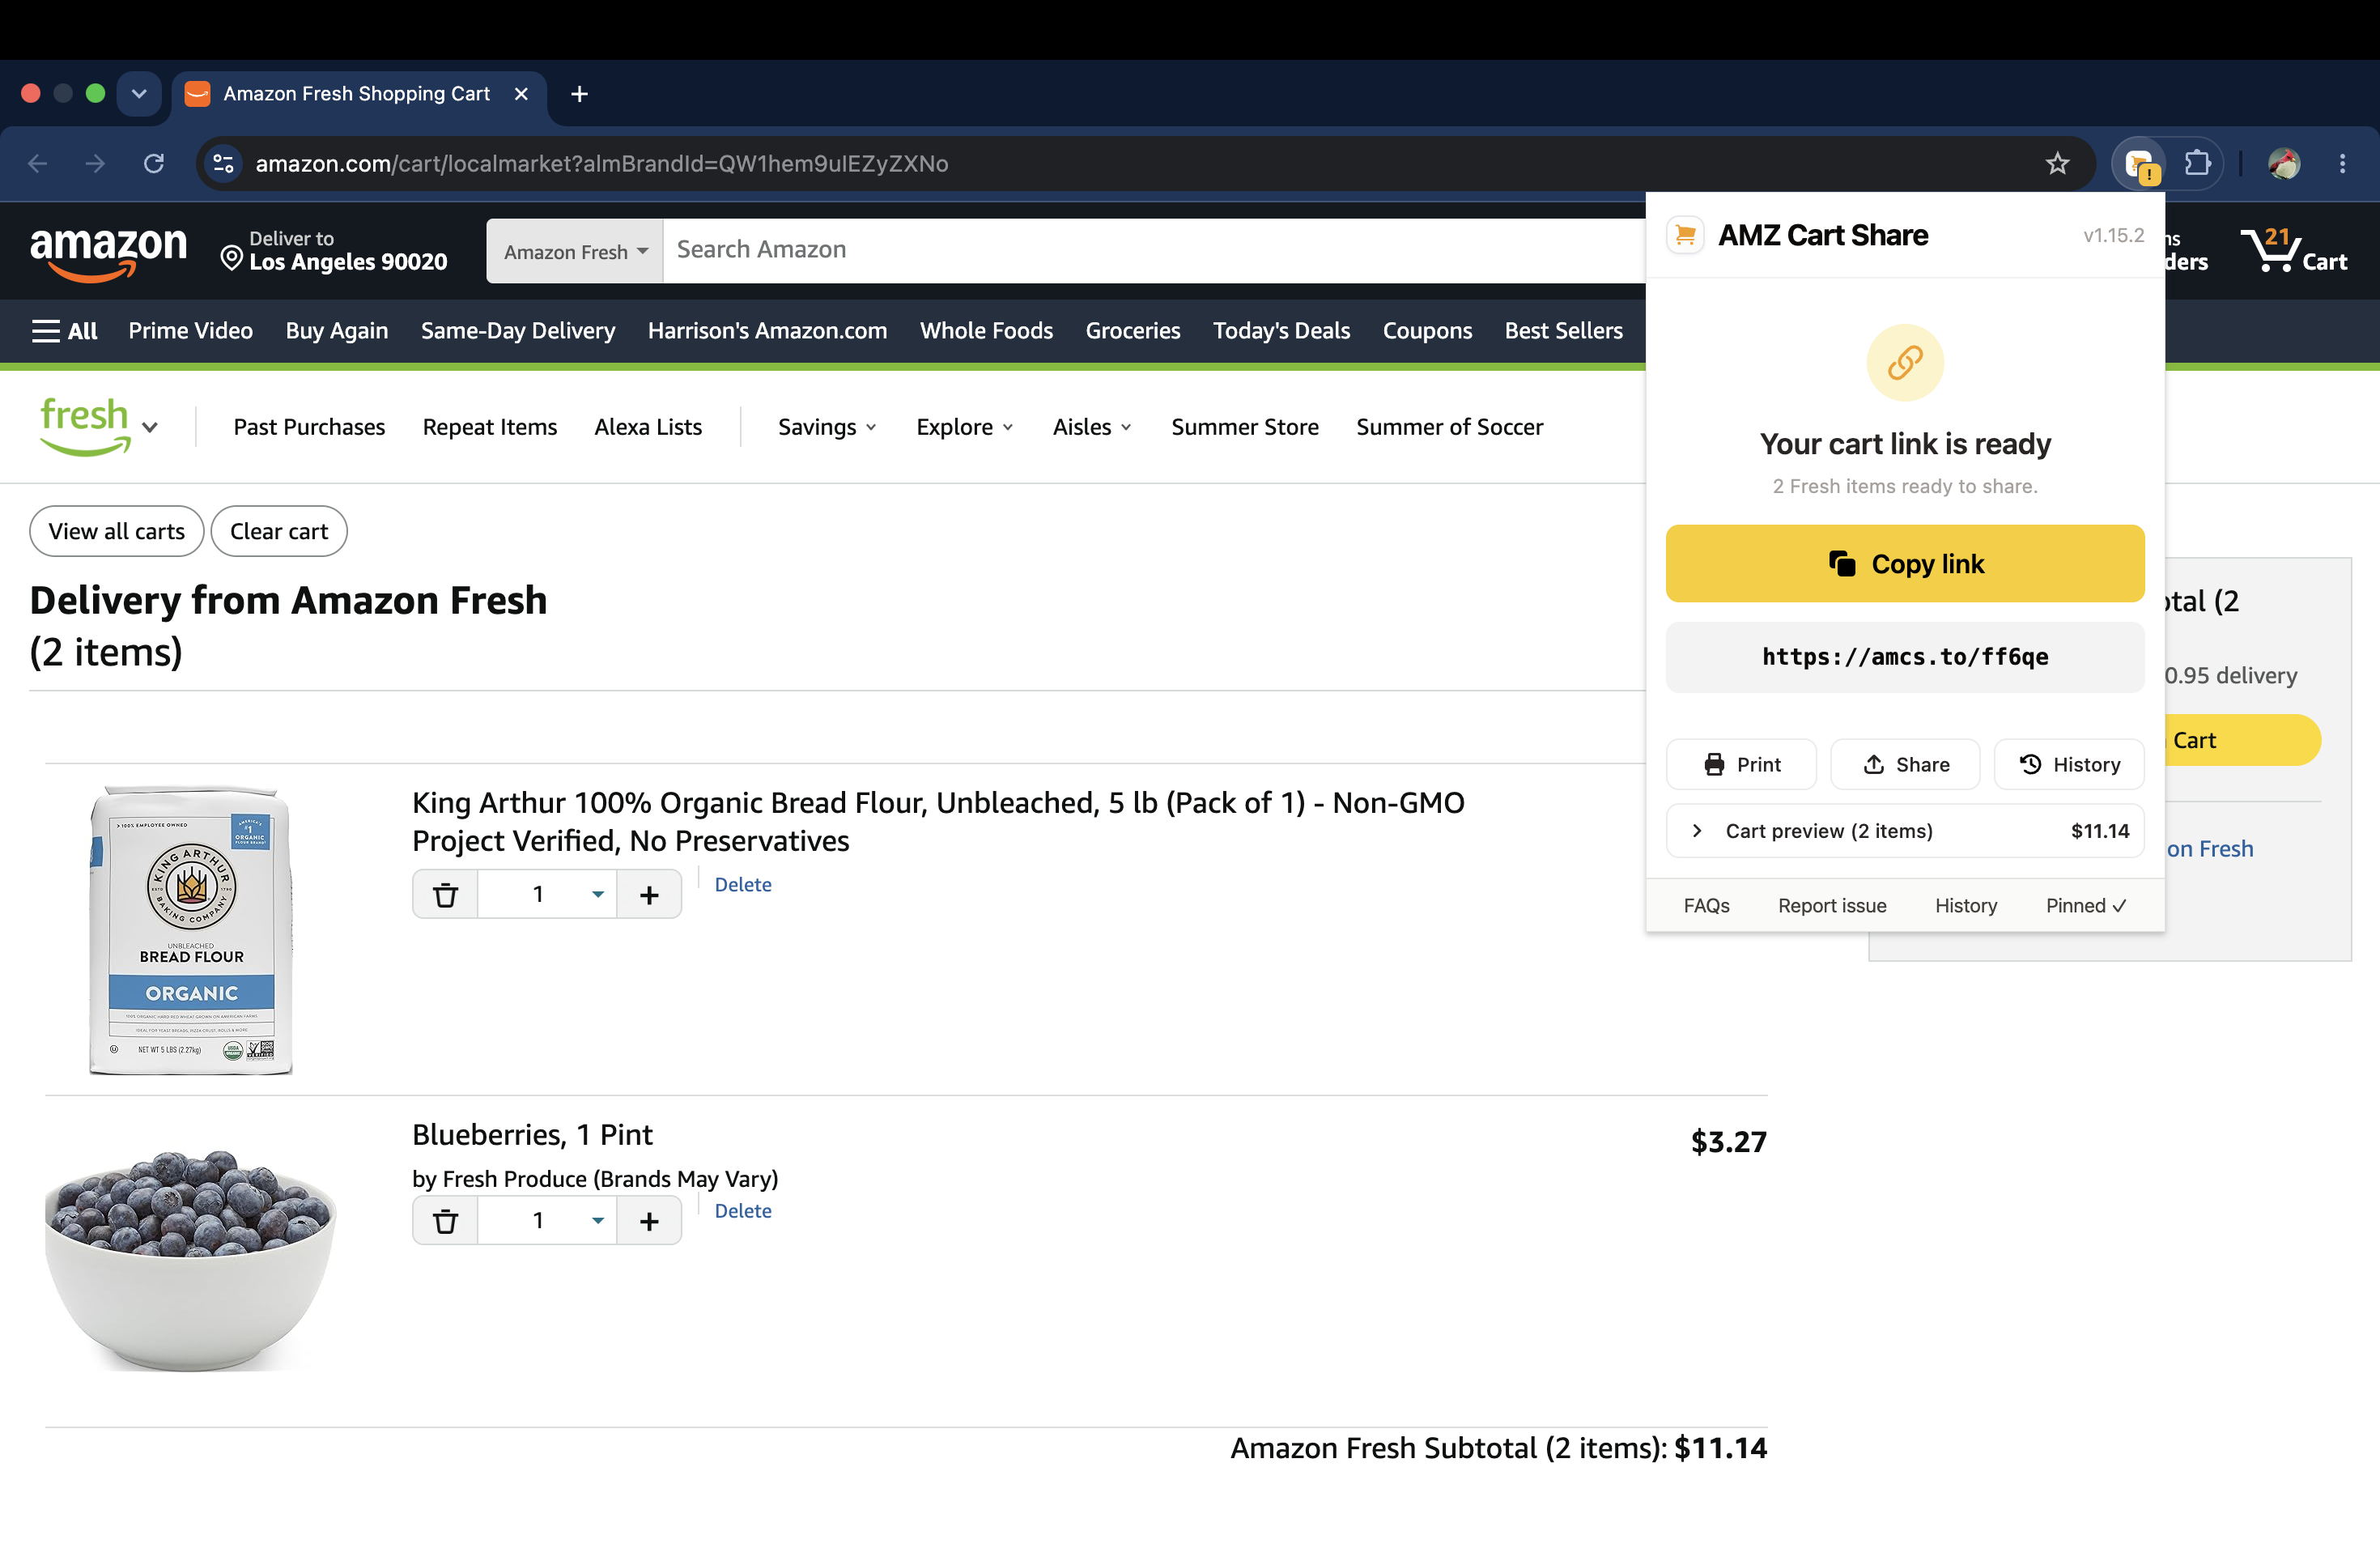Go to Harrison's Amazon.com

767,331
